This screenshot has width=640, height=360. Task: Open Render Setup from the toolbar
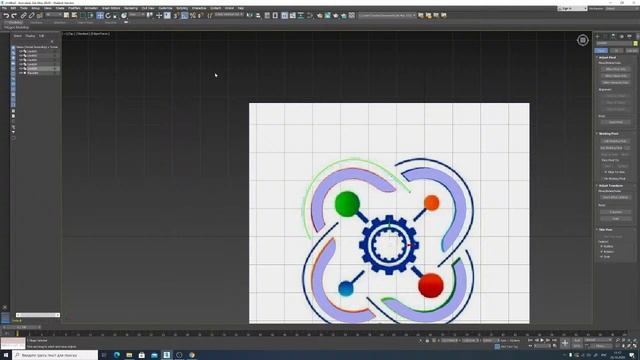coord(320,16)
